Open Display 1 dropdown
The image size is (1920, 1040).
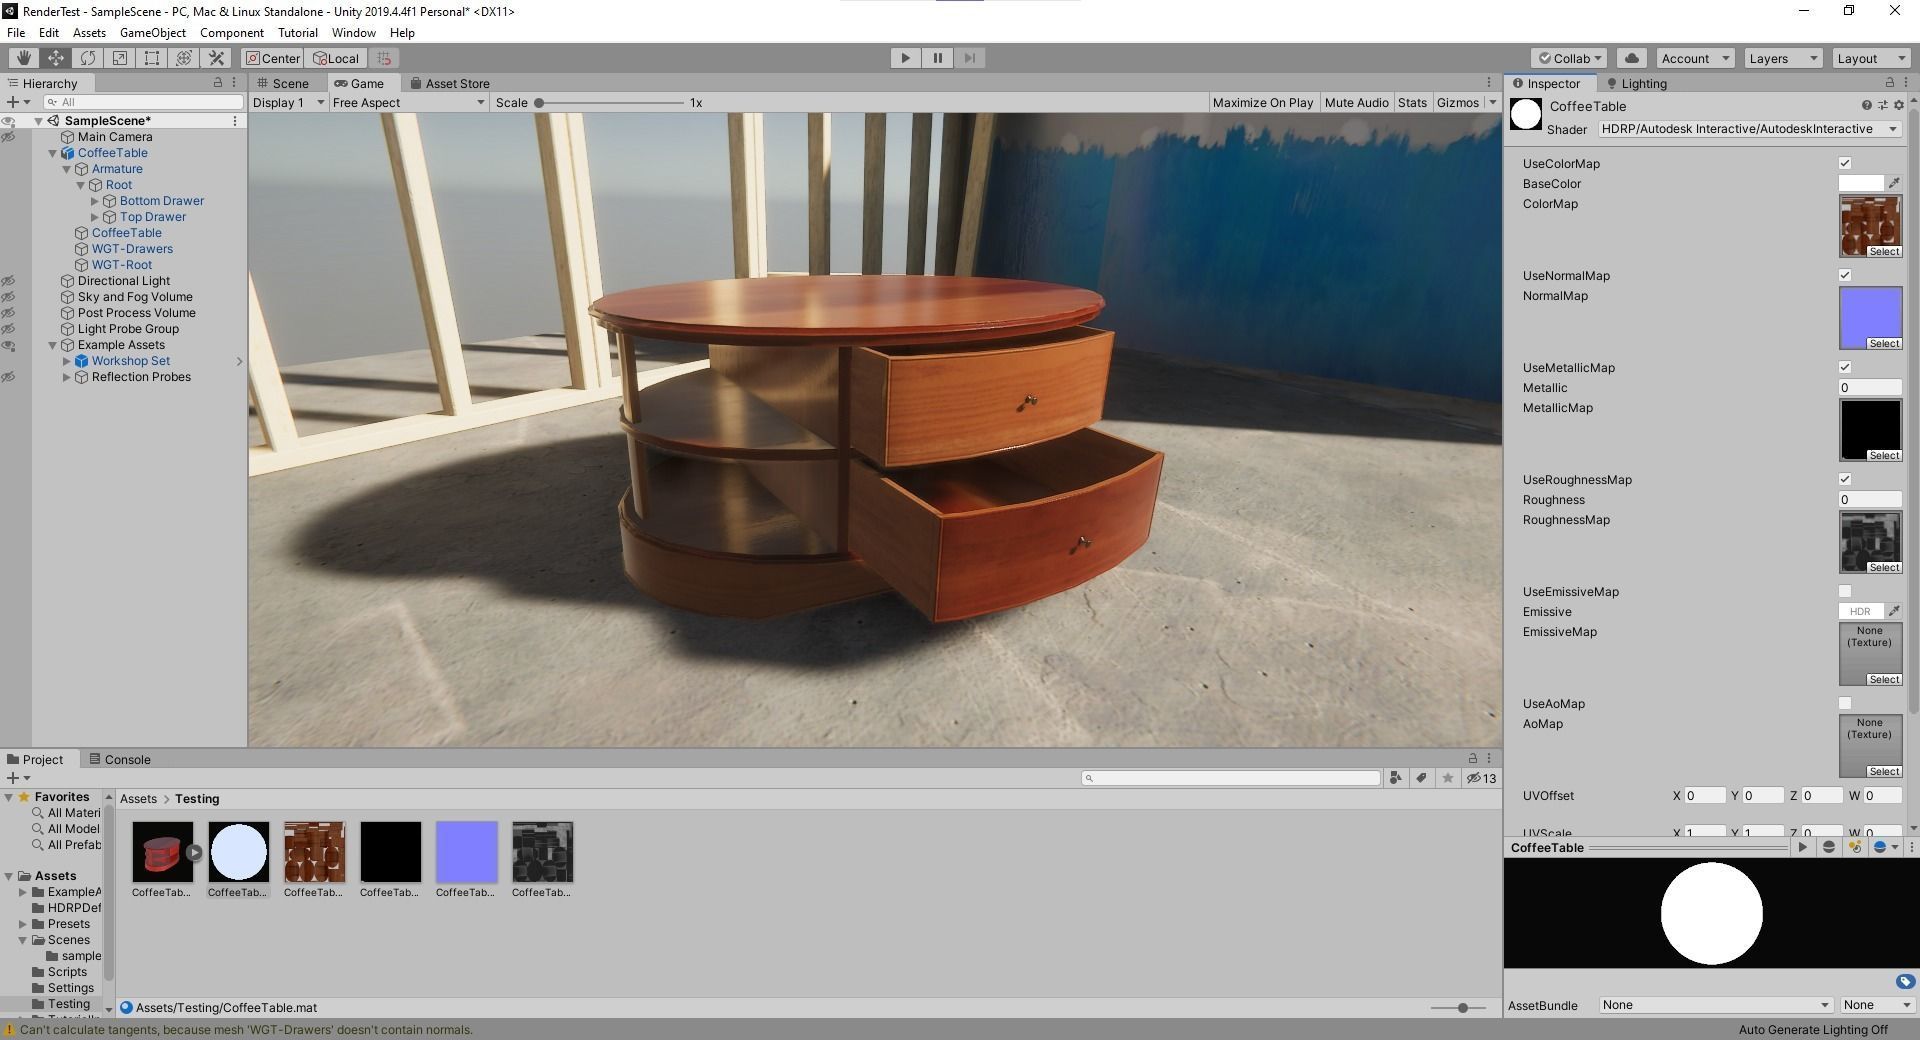[x=288, y=102]
